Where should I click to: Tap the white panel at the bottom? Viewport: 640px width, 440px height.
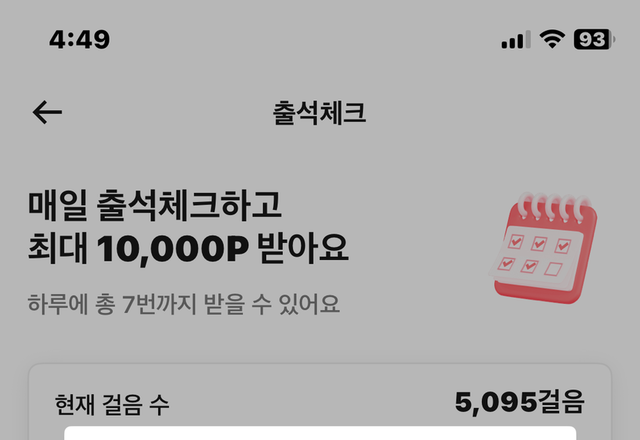[320, 433]
